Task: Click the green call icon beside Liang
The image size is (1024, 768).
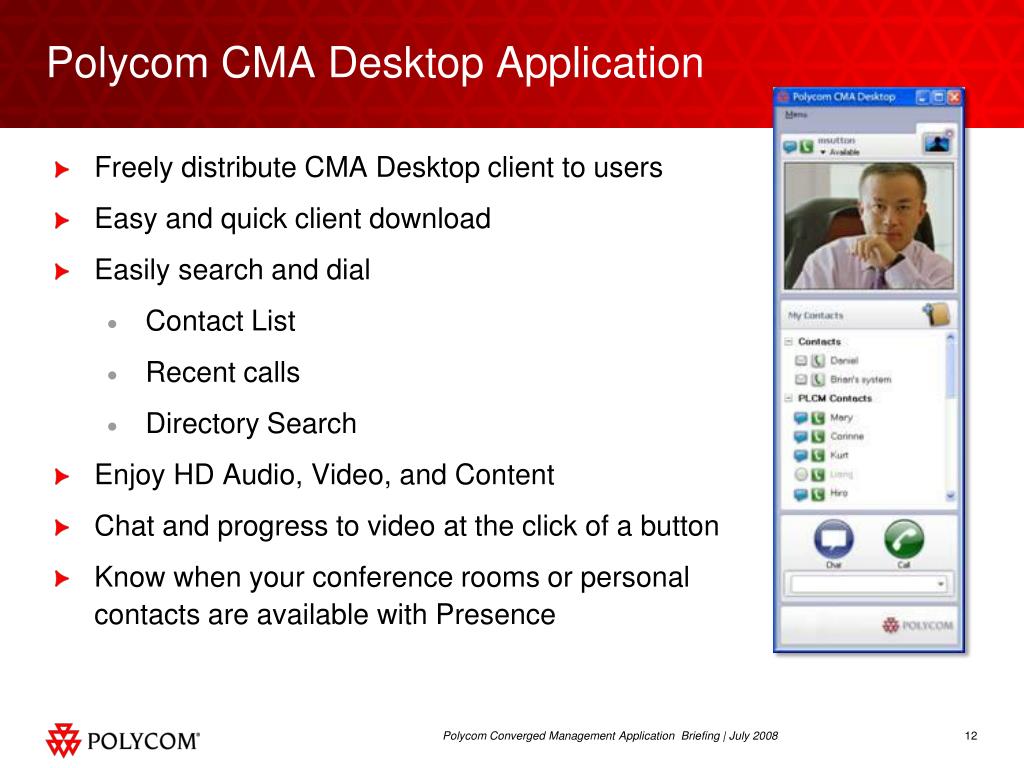Action: [x=818, y=475]
